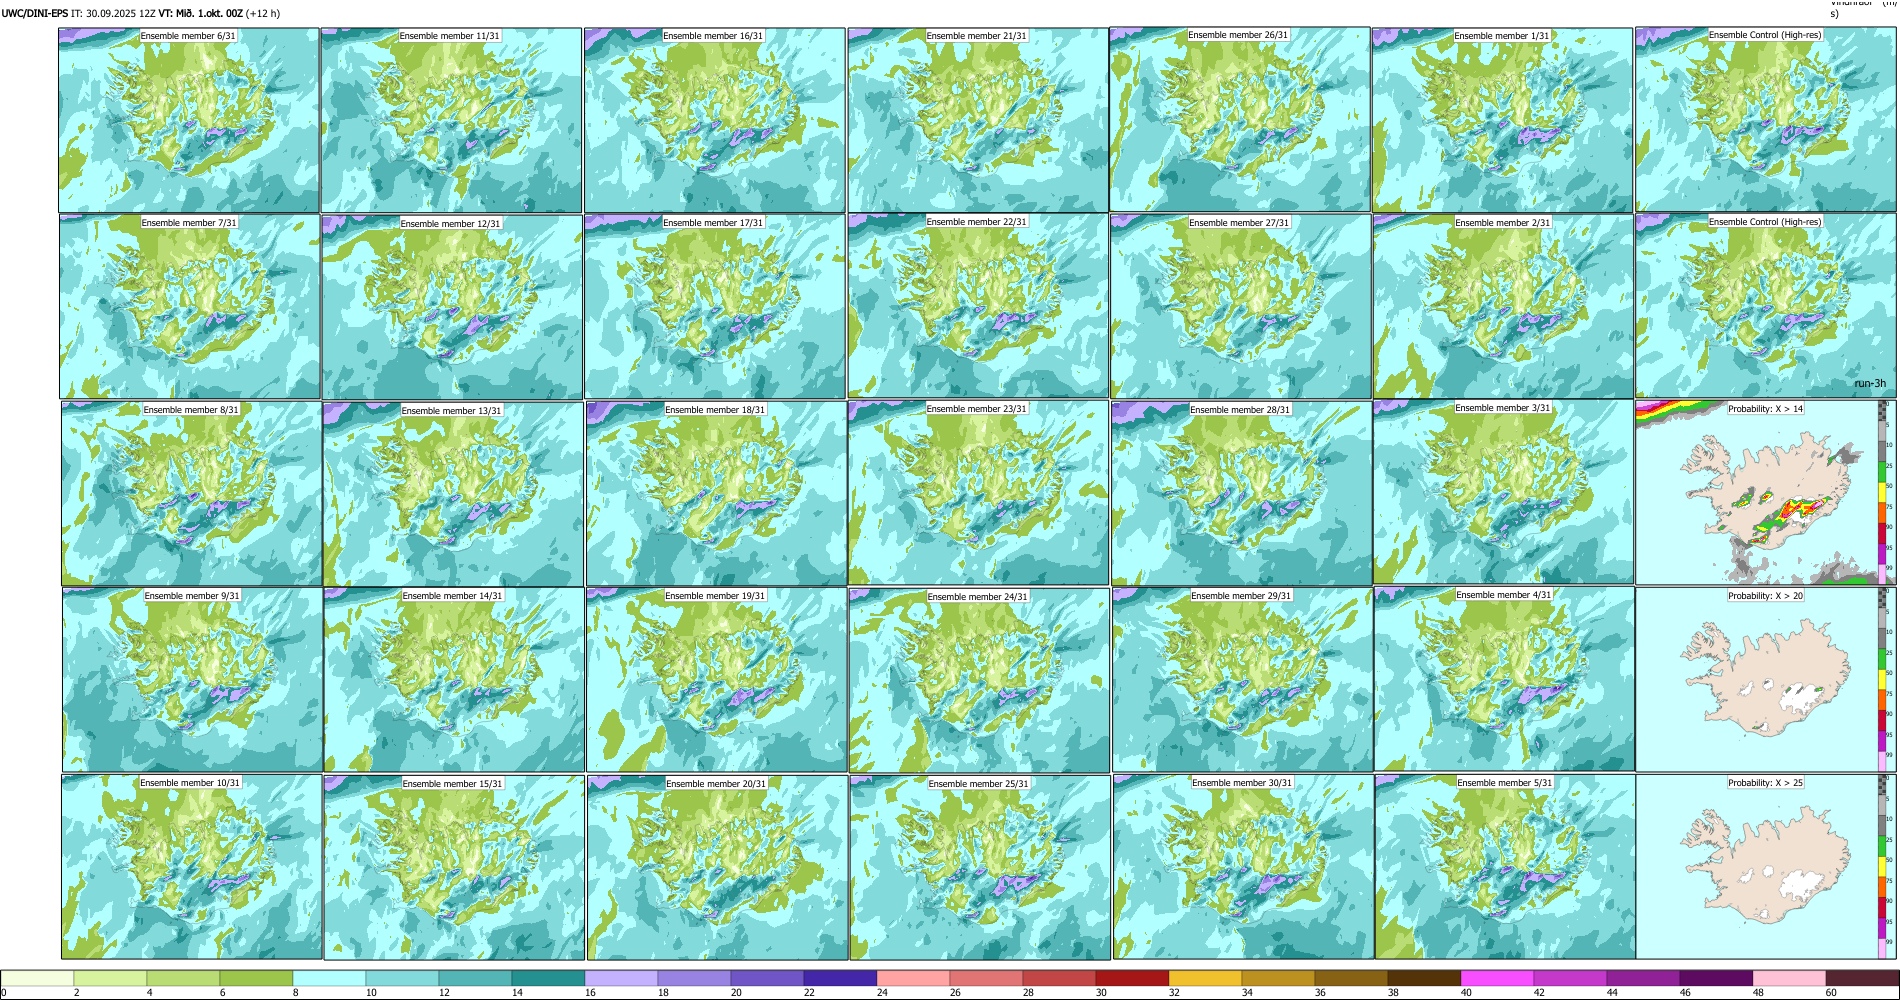Open the Ensemble member 30/31 map
Viewport: 1900px width, 1000px height.
pos(1243,867)
